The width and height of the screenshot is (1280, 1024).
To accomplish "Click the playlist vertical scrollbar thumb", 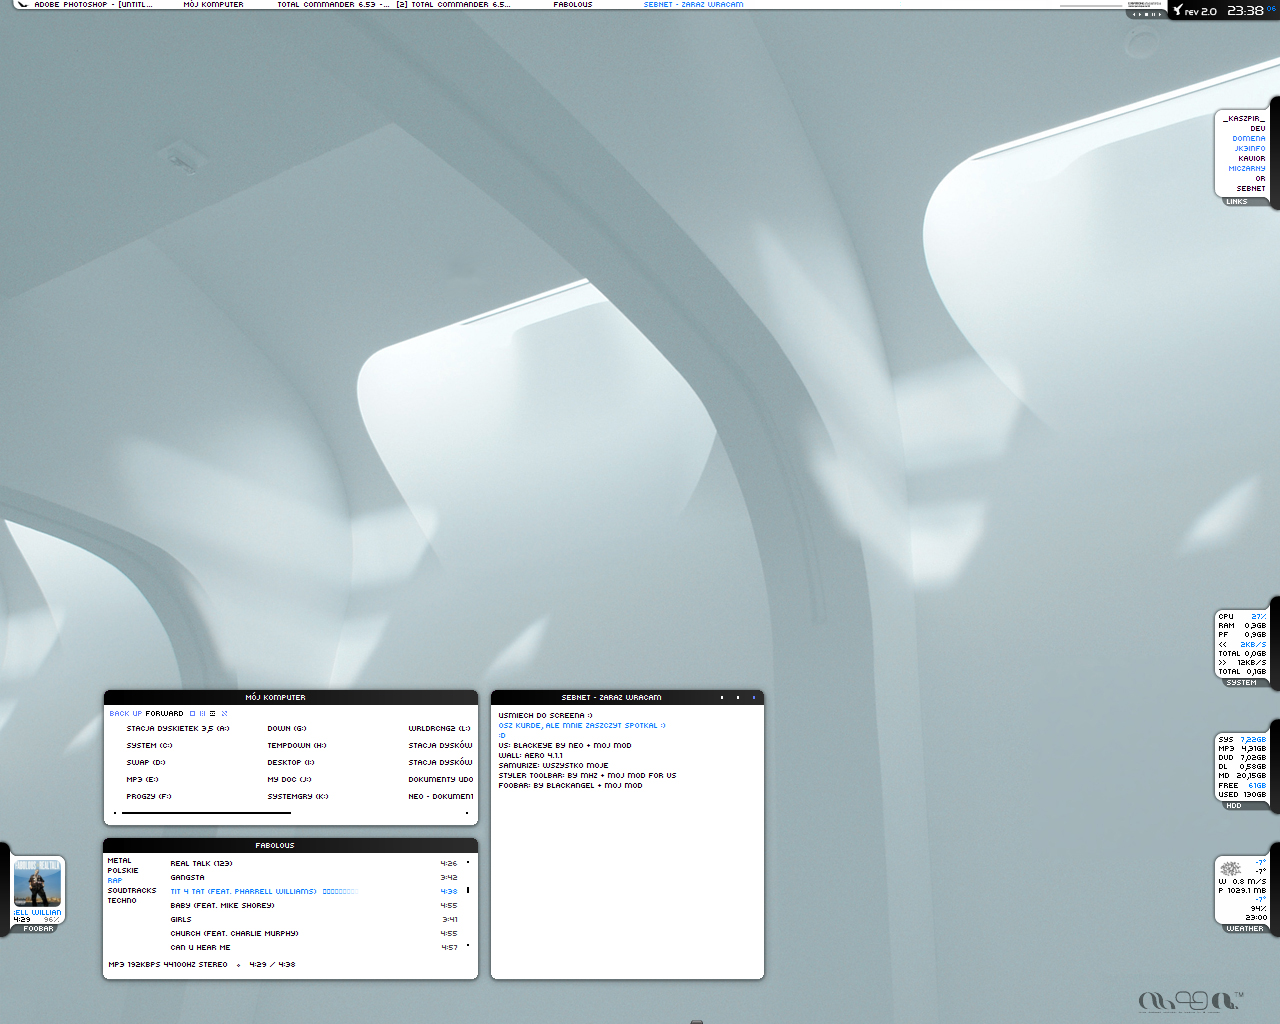I will coord(467,890).
